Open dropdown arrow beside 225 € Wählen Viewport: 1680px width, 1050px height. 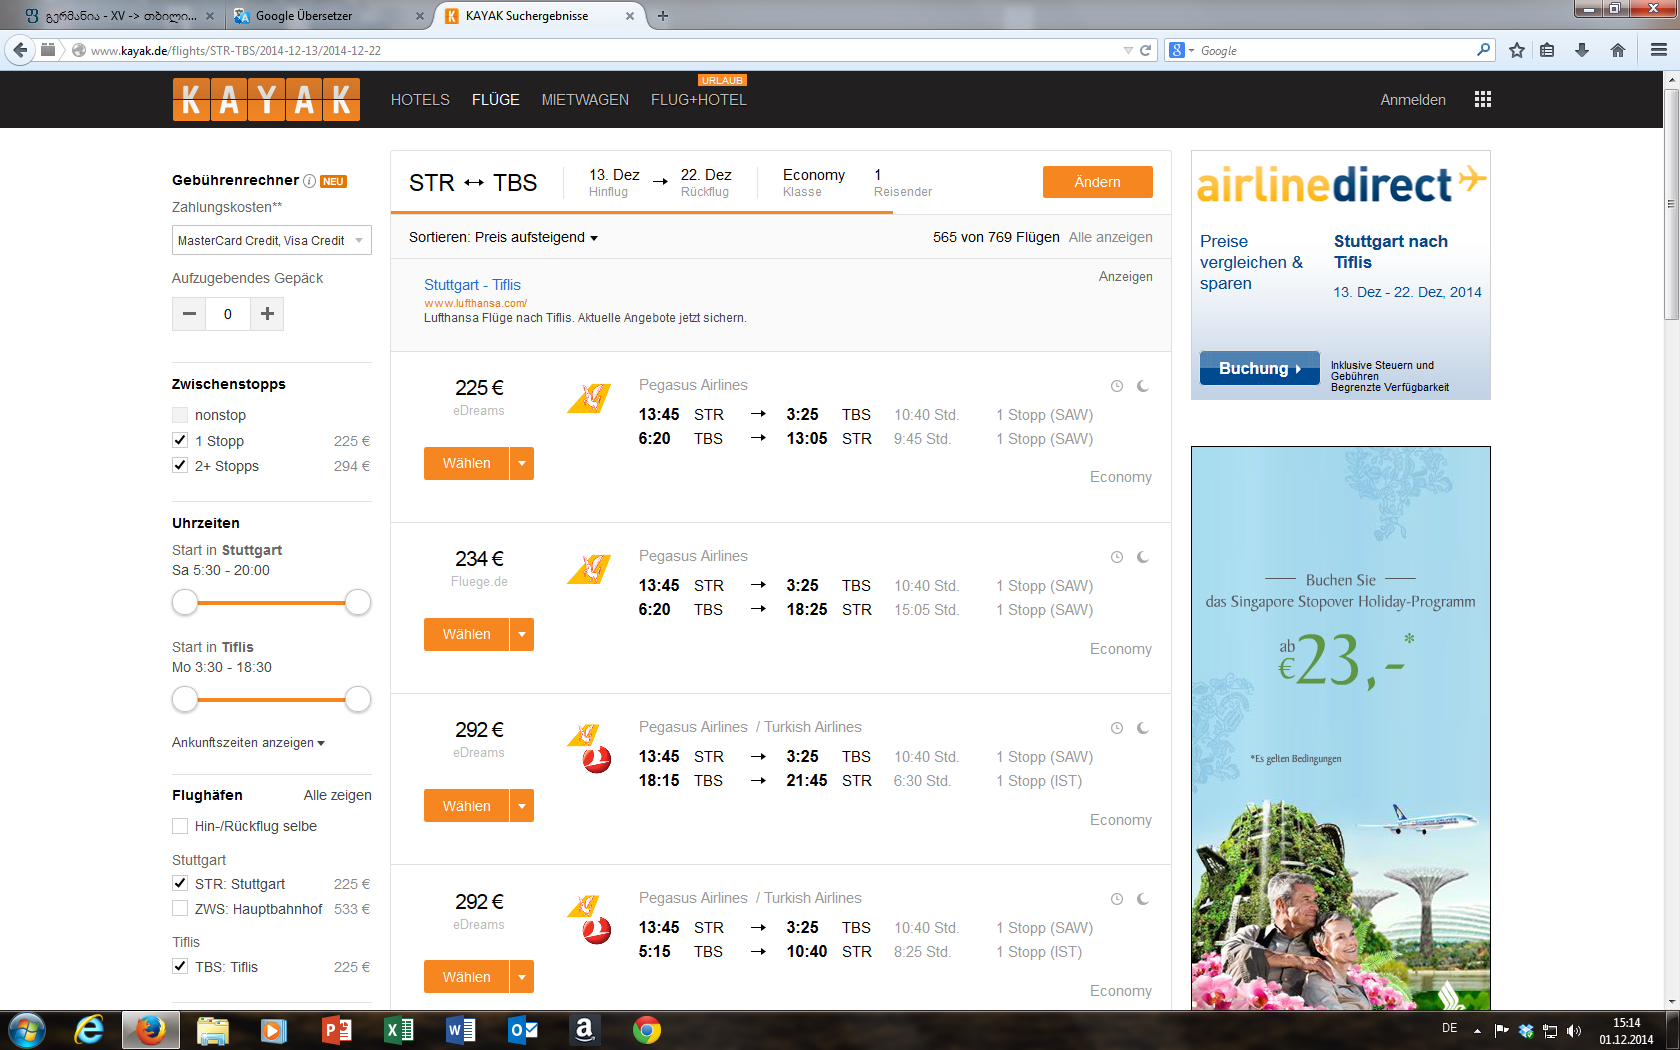[x=522, y=463]
